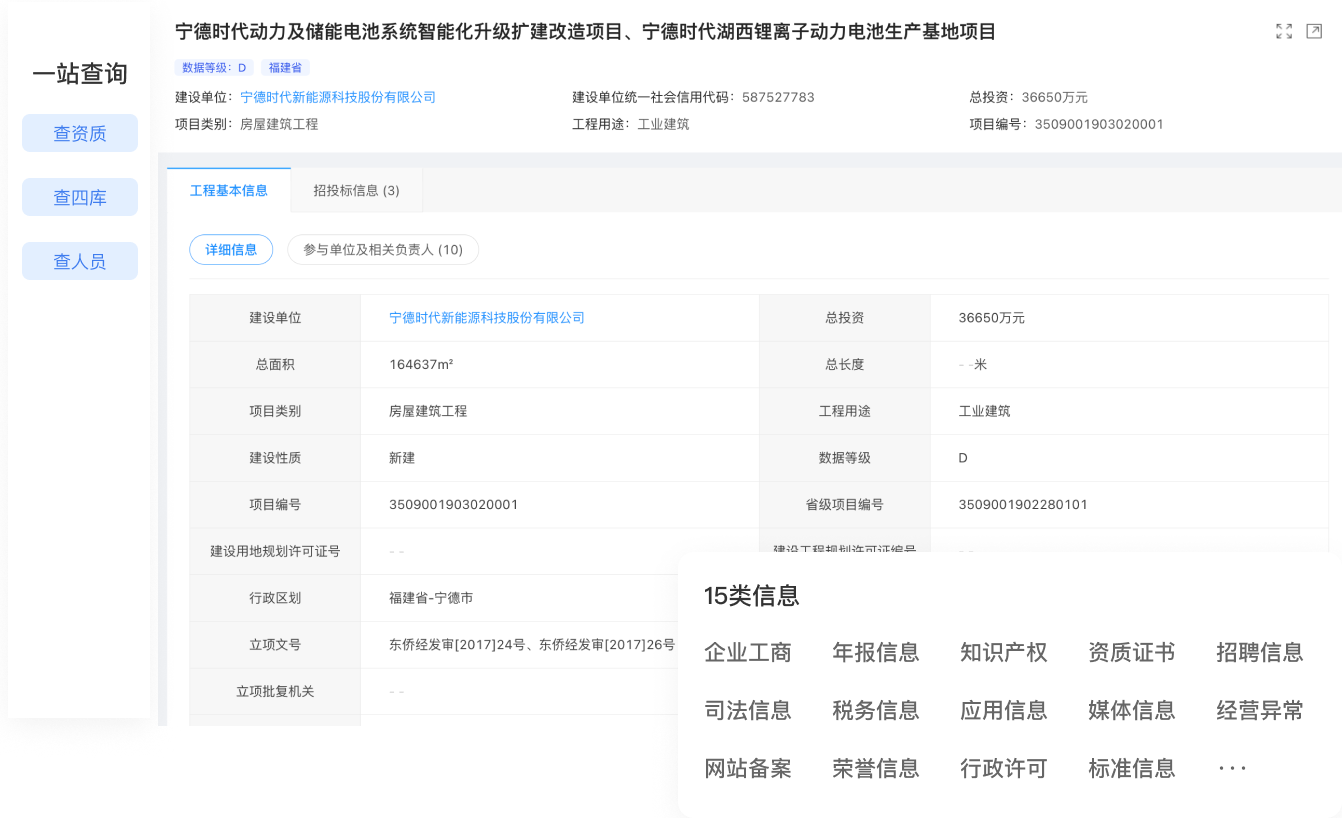Open 宁德时代新能源科技股份有限公司 link in table
Screen dimensions: 1342x818
(487, 318)
